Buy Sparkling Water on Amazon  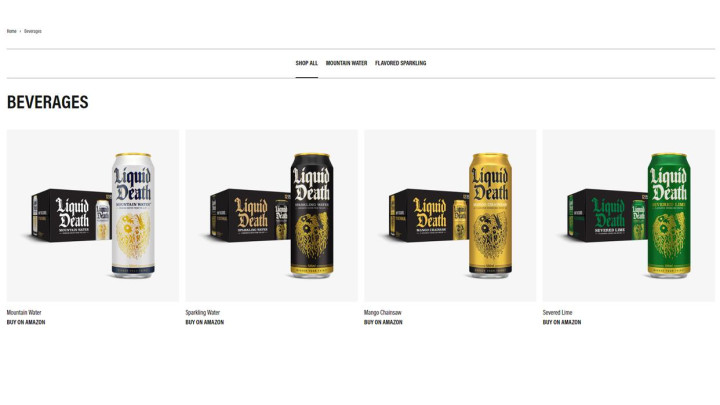pos(204,322)
